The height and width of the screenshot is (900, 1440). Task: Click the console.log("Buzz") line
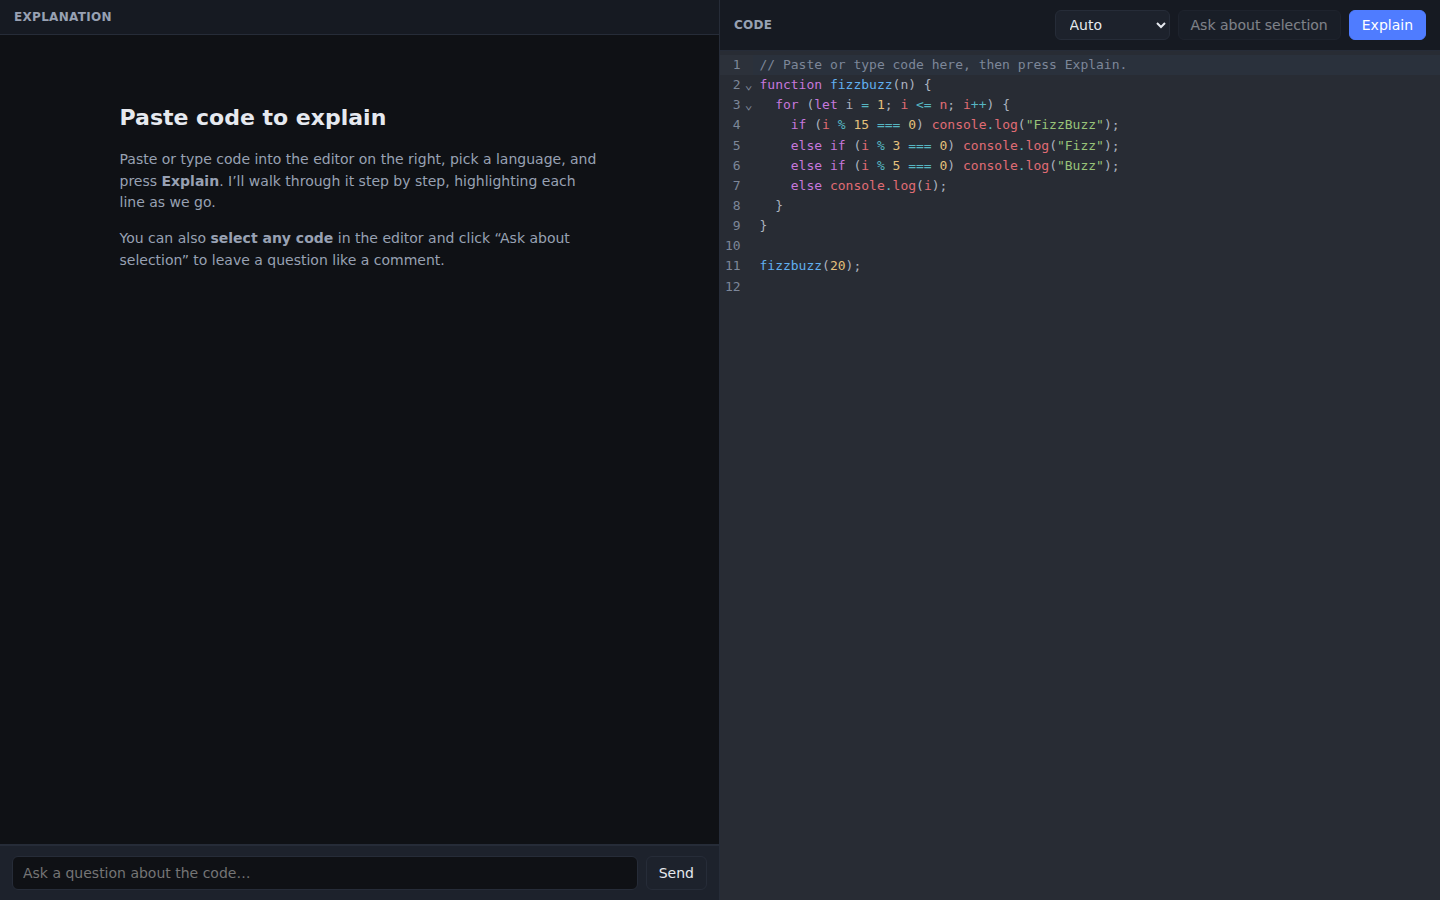pos(955,166)
